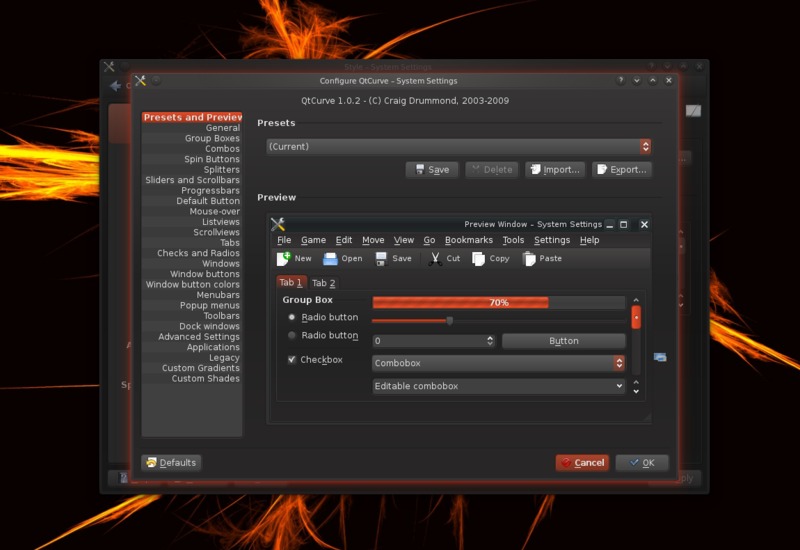Click the spin box field showing 0
Image resolution: width=800 pixels, height=550 pixels.
click(x=429, y=340)
